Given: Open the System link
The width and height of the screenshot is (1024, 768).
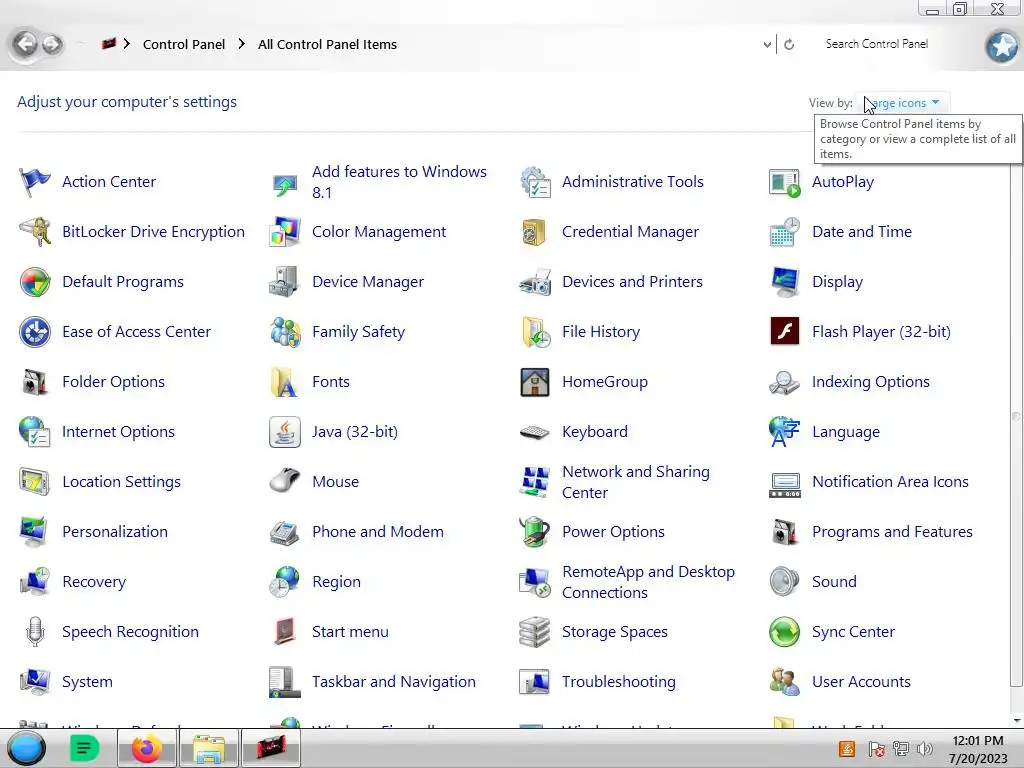Looking at the screenshot, I should (87, 682).
